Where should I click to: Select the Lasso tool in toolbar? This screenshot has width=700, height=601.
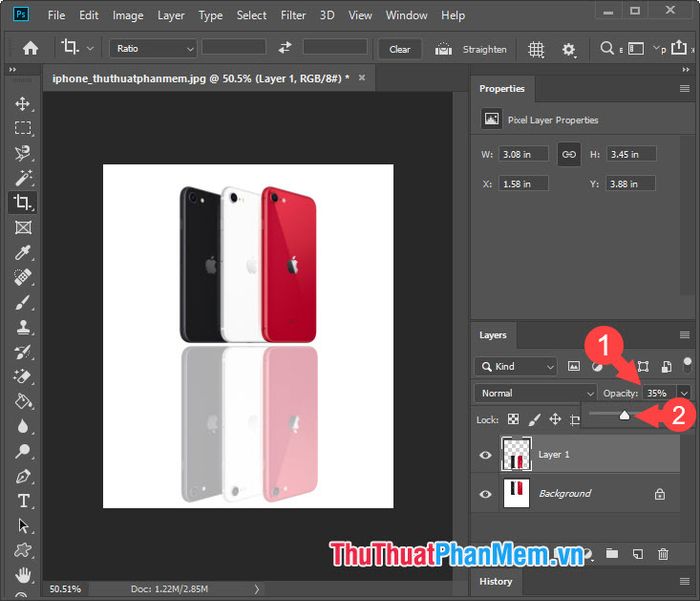[x=22, y=153]
